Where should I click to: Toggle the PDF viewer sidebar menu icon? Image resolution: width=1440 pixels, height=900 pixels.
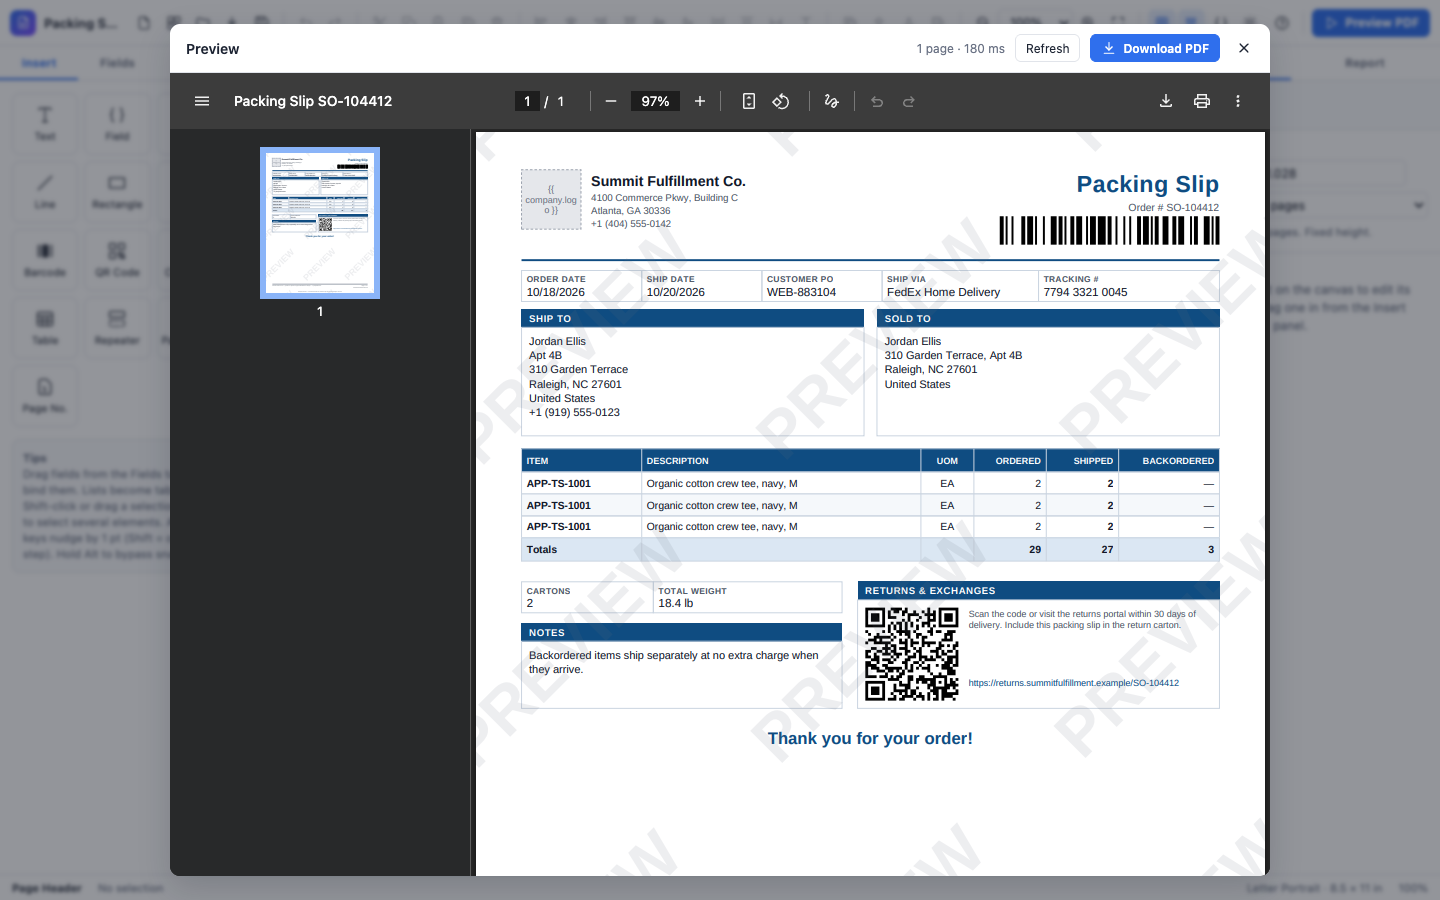(202, 101)
